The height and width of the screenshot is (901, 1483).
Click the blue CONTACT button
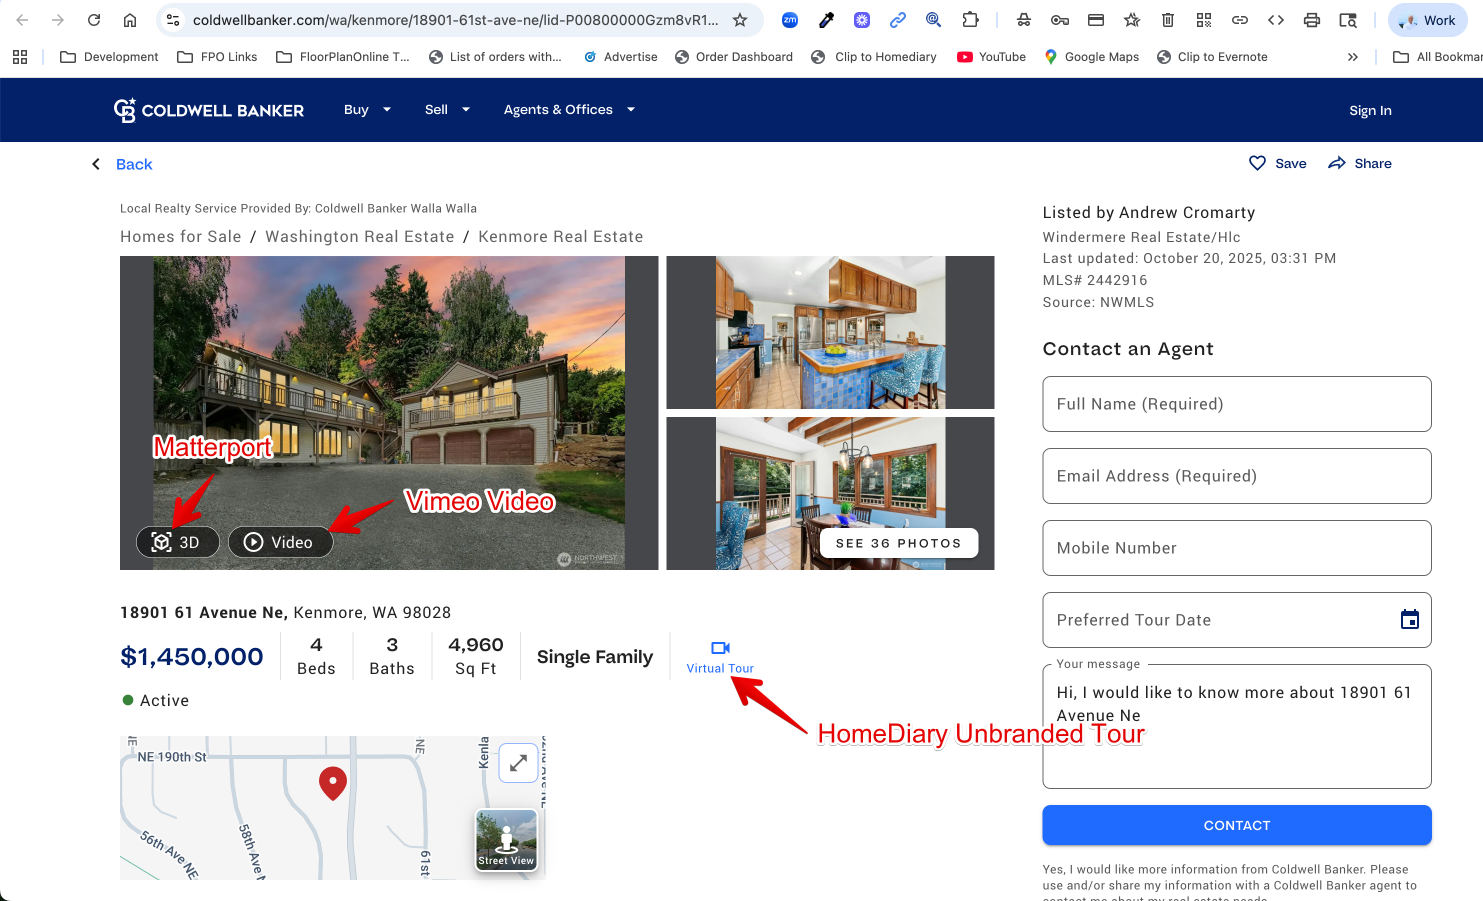tap(1236, 825)
